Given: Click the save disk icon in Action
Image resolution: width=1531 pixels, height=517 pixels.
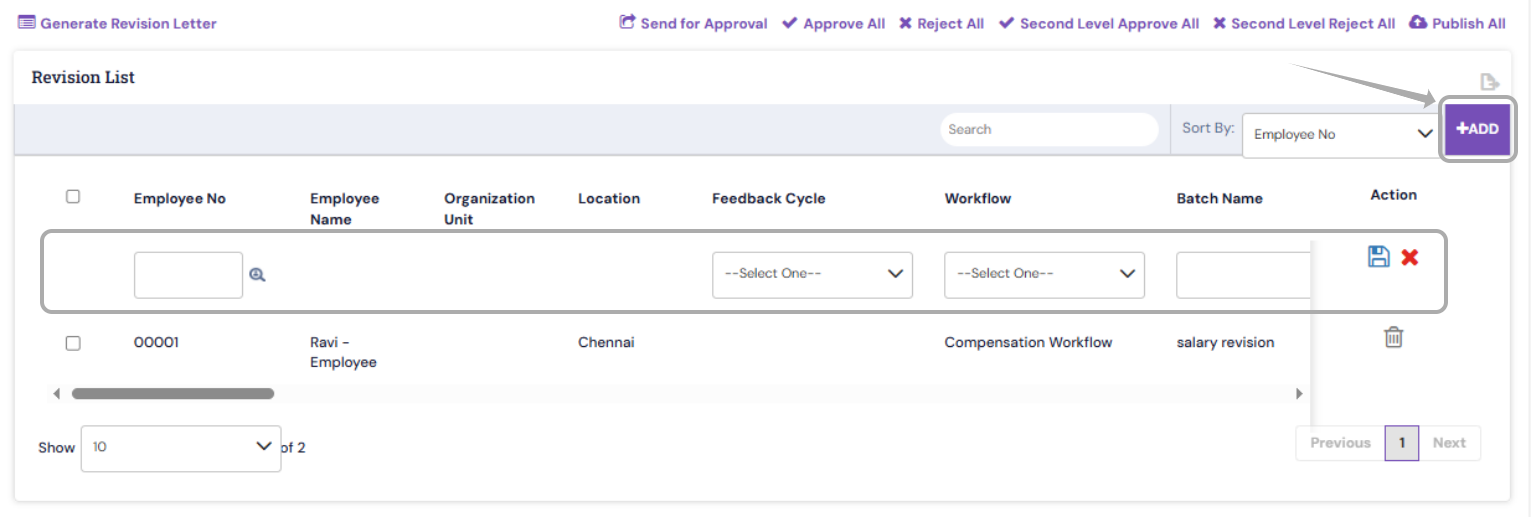Looking at the screenshot, I should (1379, 257).
